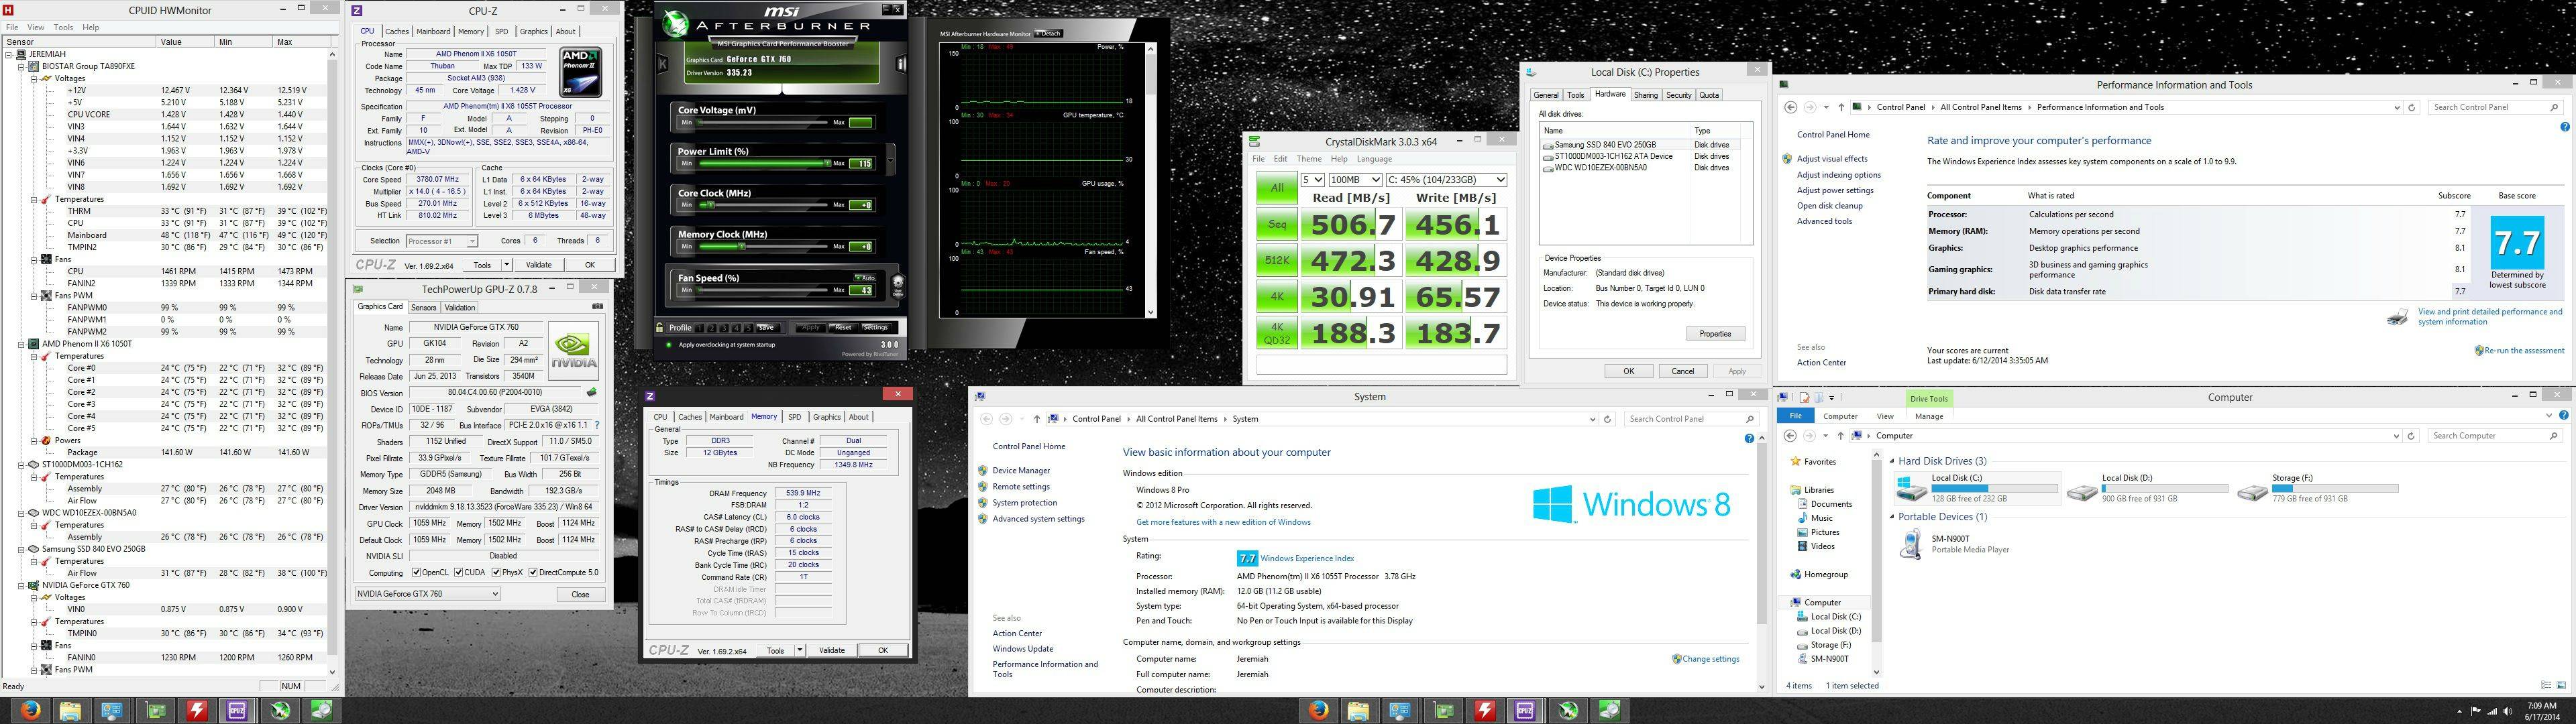The image size is (2576, 724).
Task: Switch to Mainboard tab in the CPU-Z CPU window
Action: point(433,31)
